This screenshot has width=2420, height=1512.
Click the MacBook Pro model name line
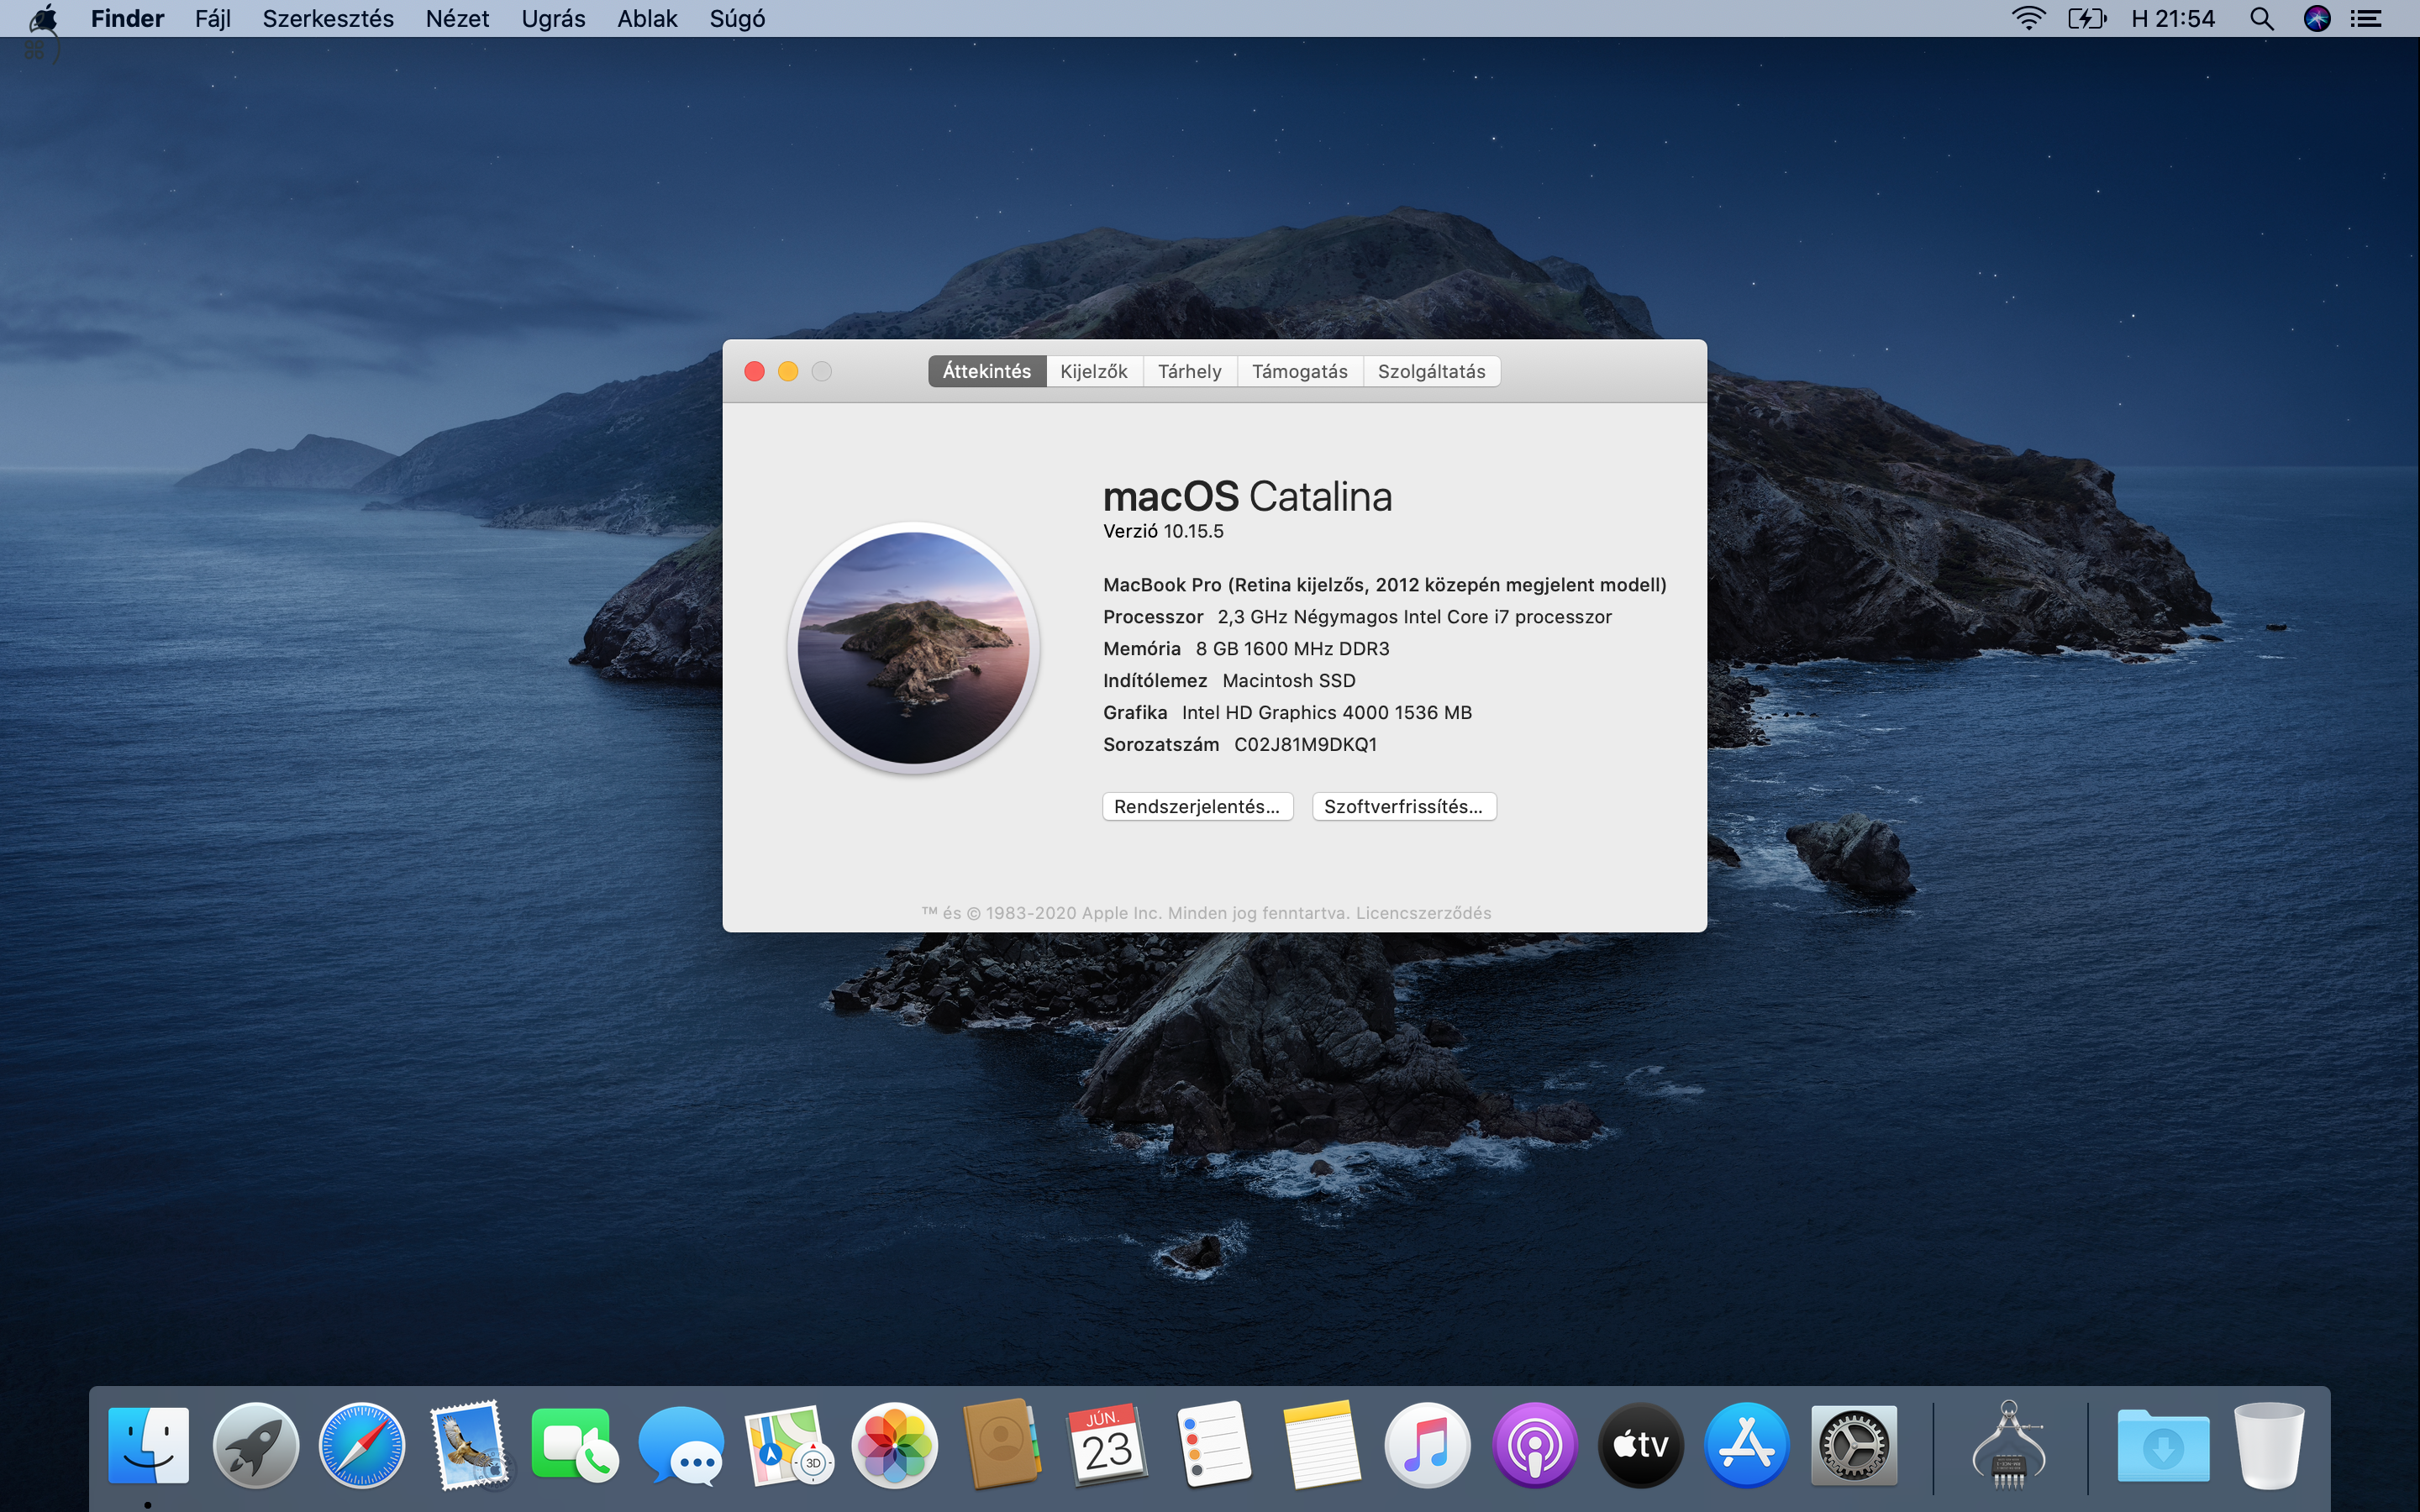pyautogui.click(x=1384, y=584)
